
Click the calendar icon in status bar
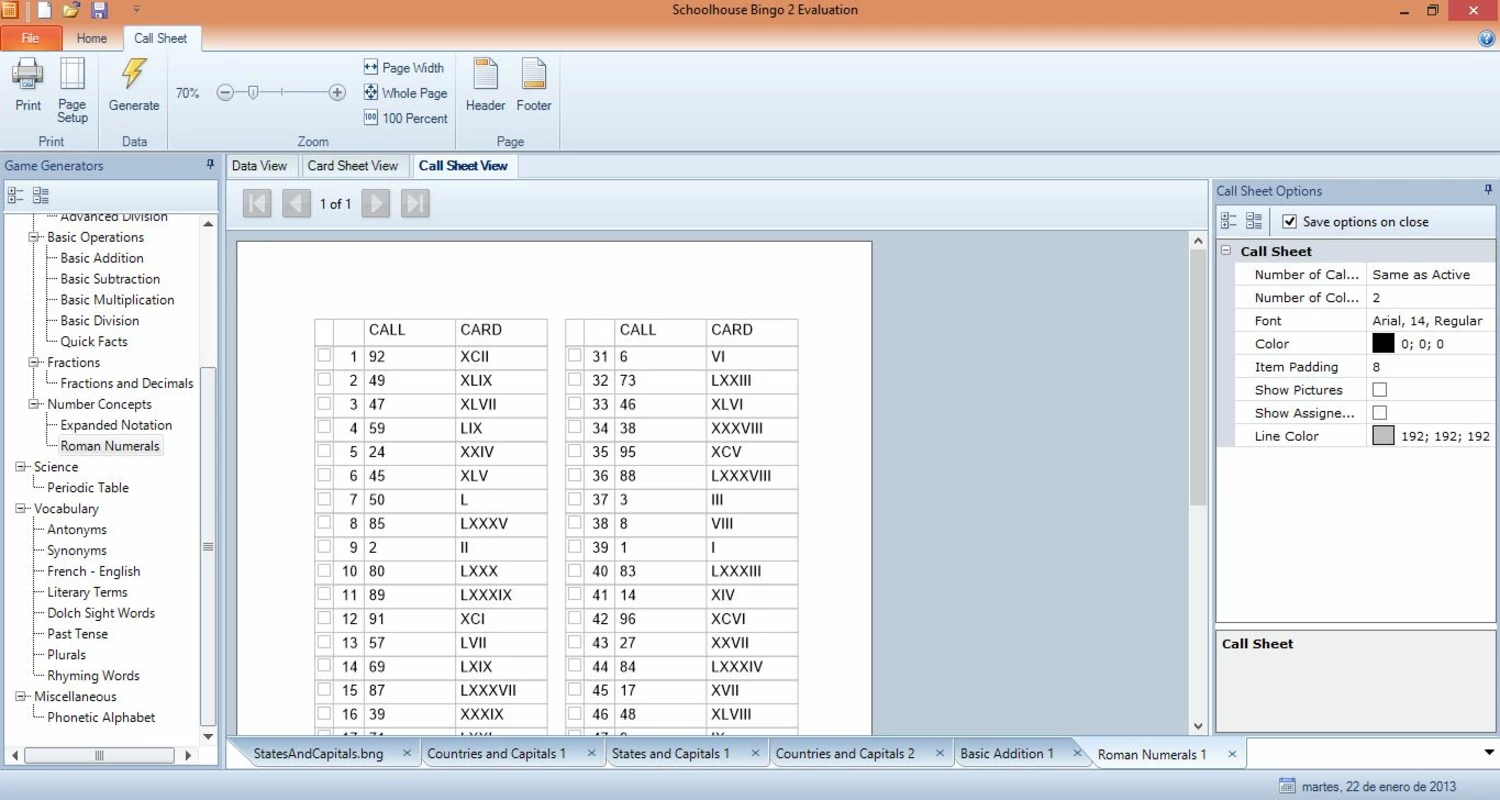click(1287, 786)
